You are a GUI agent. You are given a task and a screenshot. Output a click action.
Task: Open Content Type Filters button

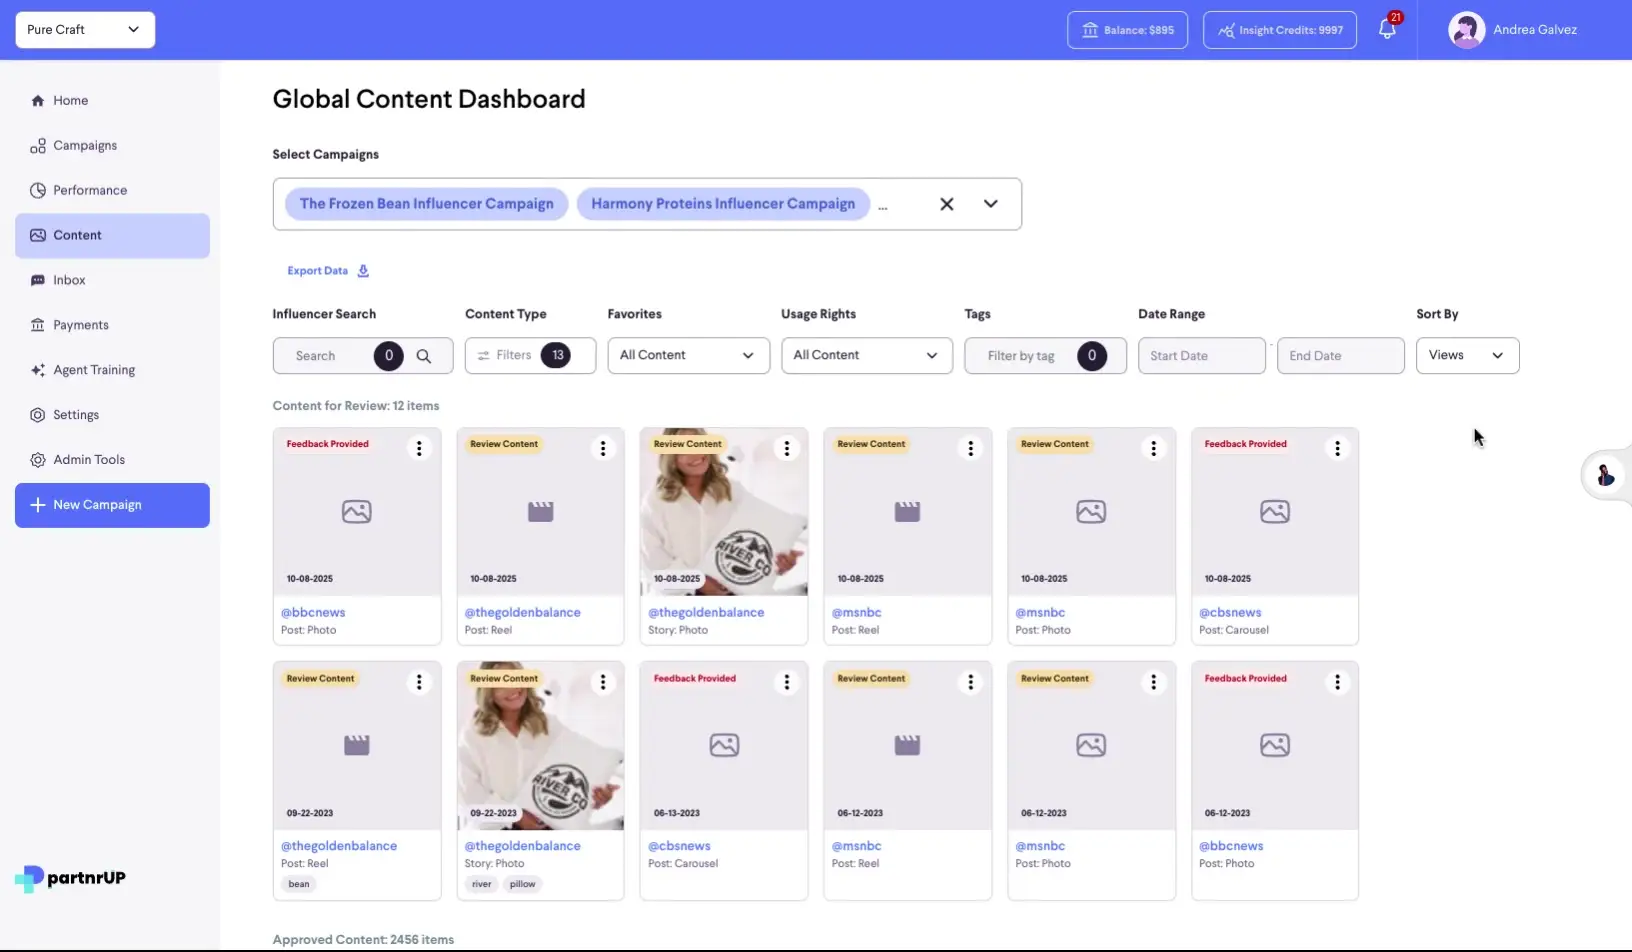click(530, 355)
